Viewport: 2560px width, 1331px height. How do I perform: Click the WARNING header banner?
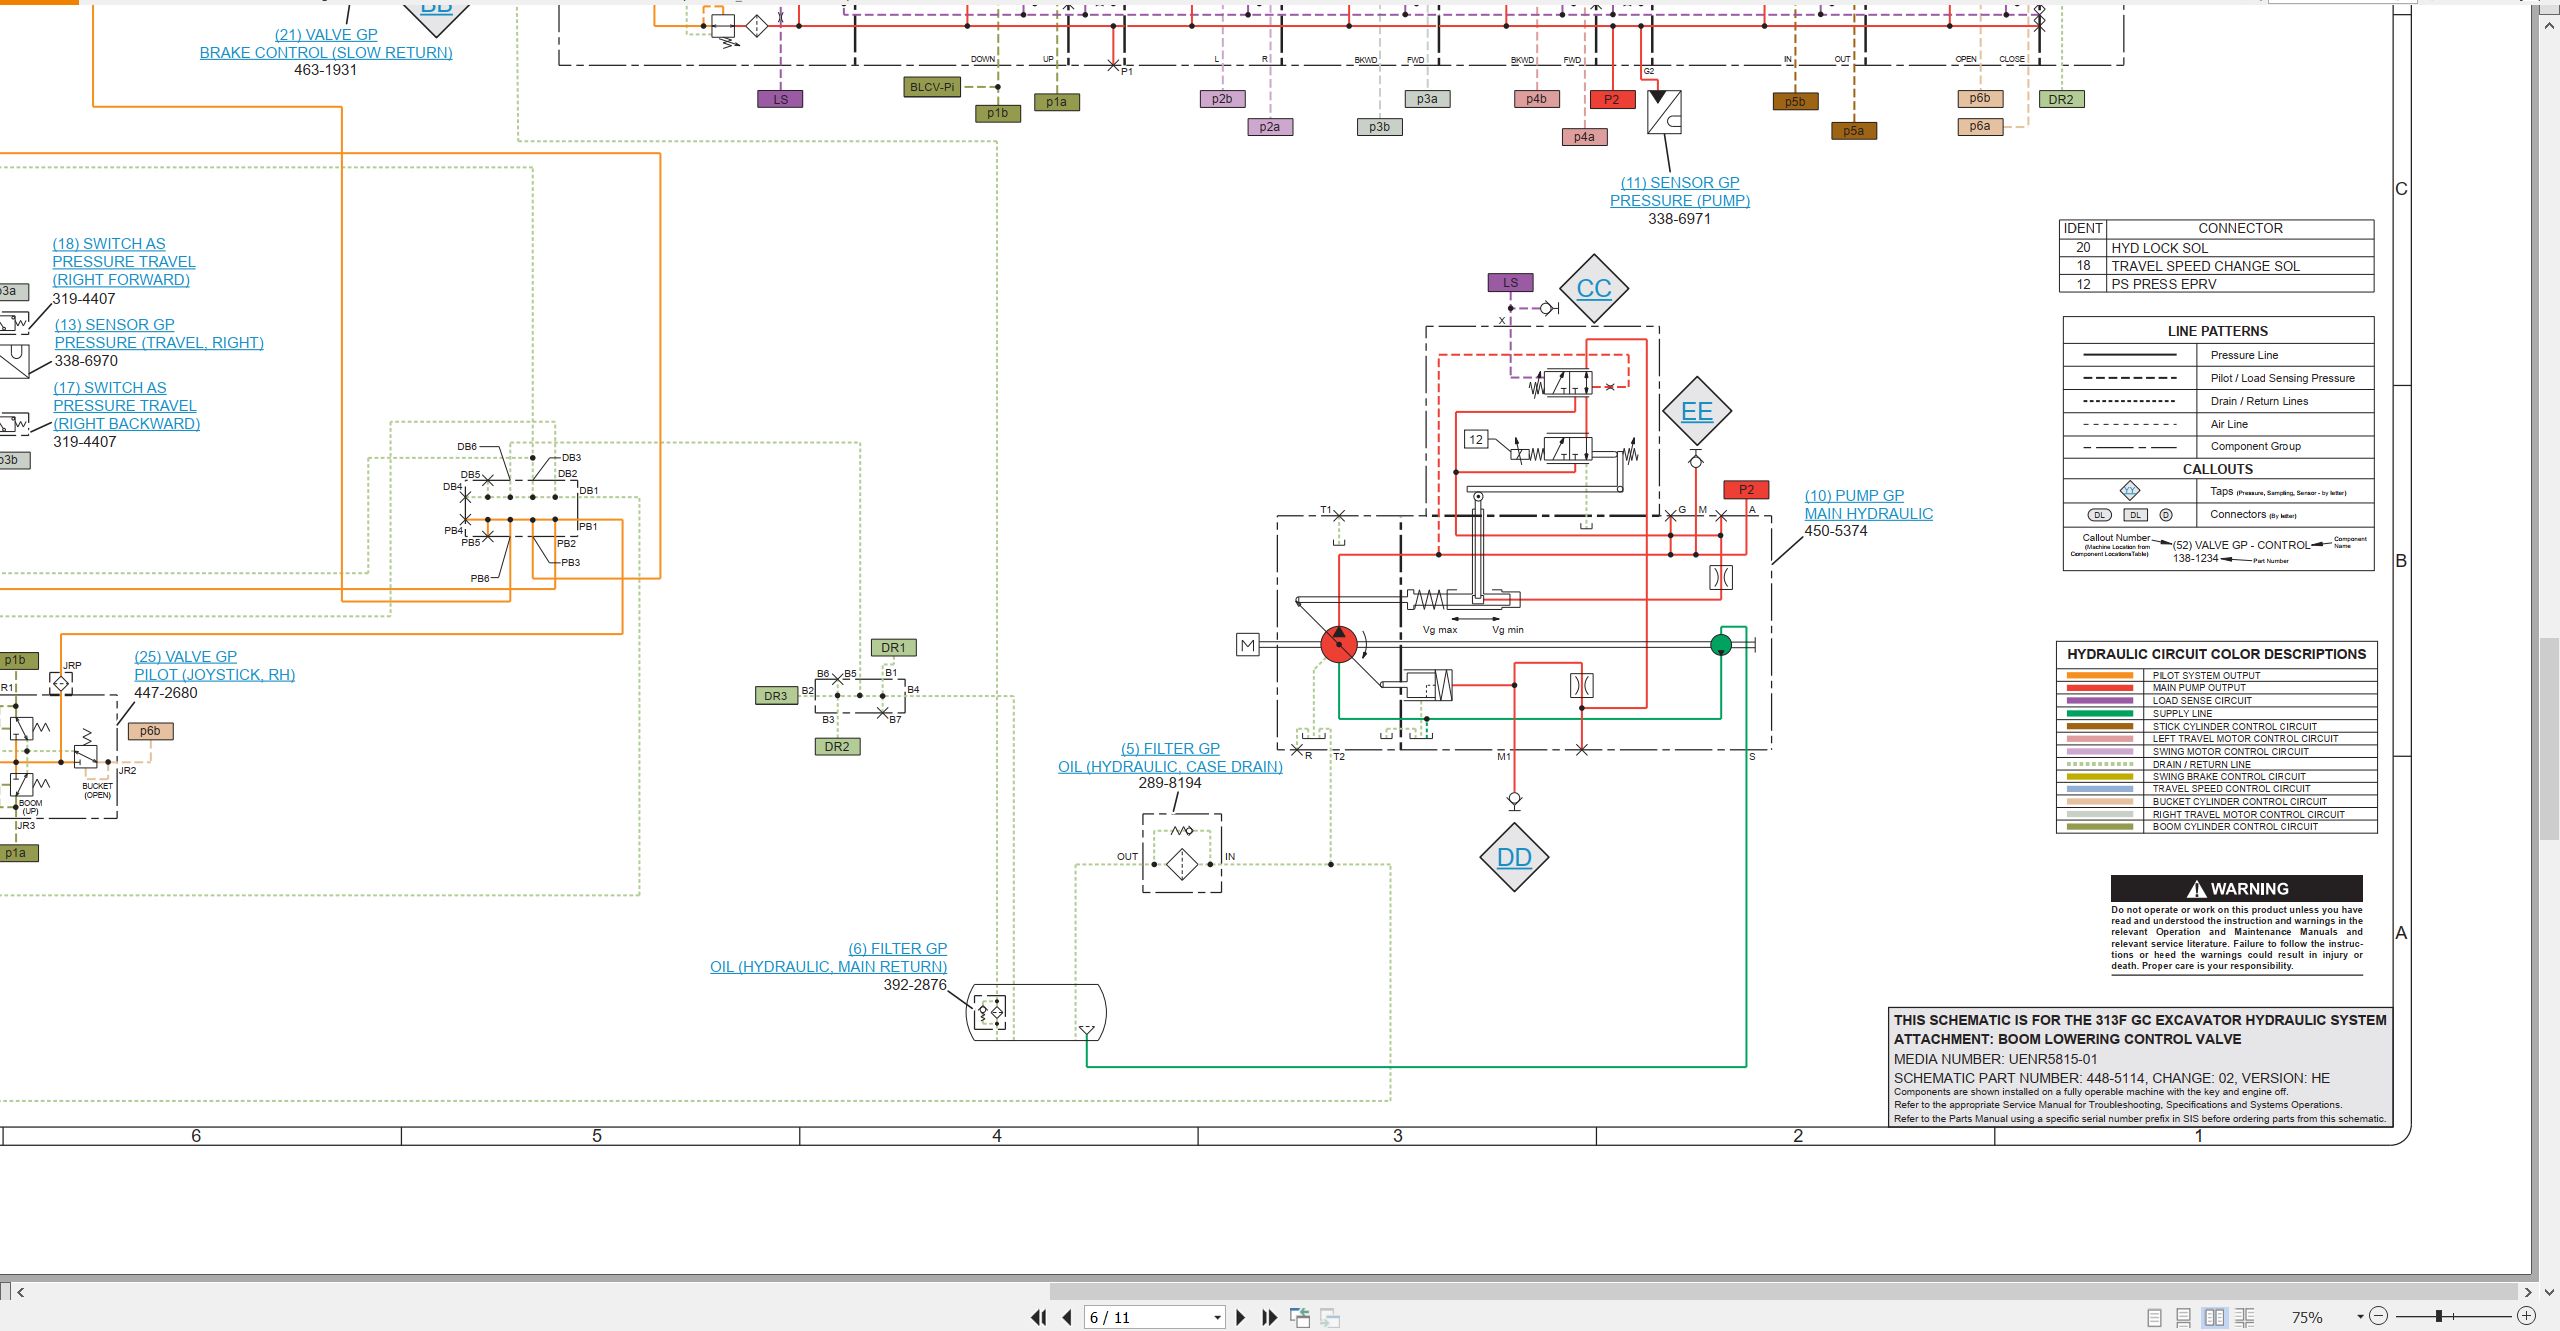coord(2236,889)
